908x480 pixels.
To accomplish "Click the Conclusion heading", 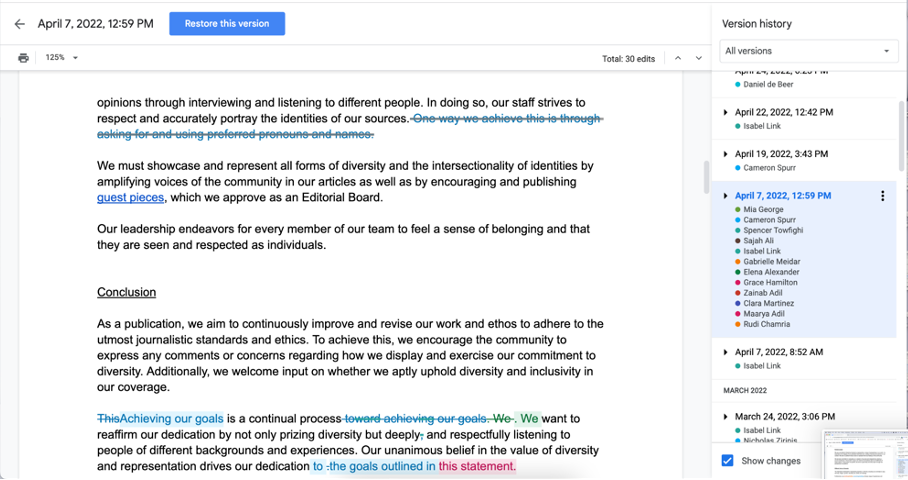I will point(126,292).
